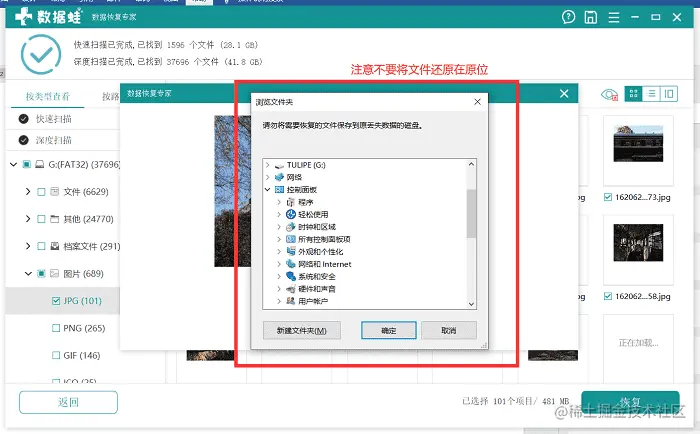The width and height of the screenshot is (700, 434).
Task: Select the PNG (265) label text
Action: (x=84, y=328)
